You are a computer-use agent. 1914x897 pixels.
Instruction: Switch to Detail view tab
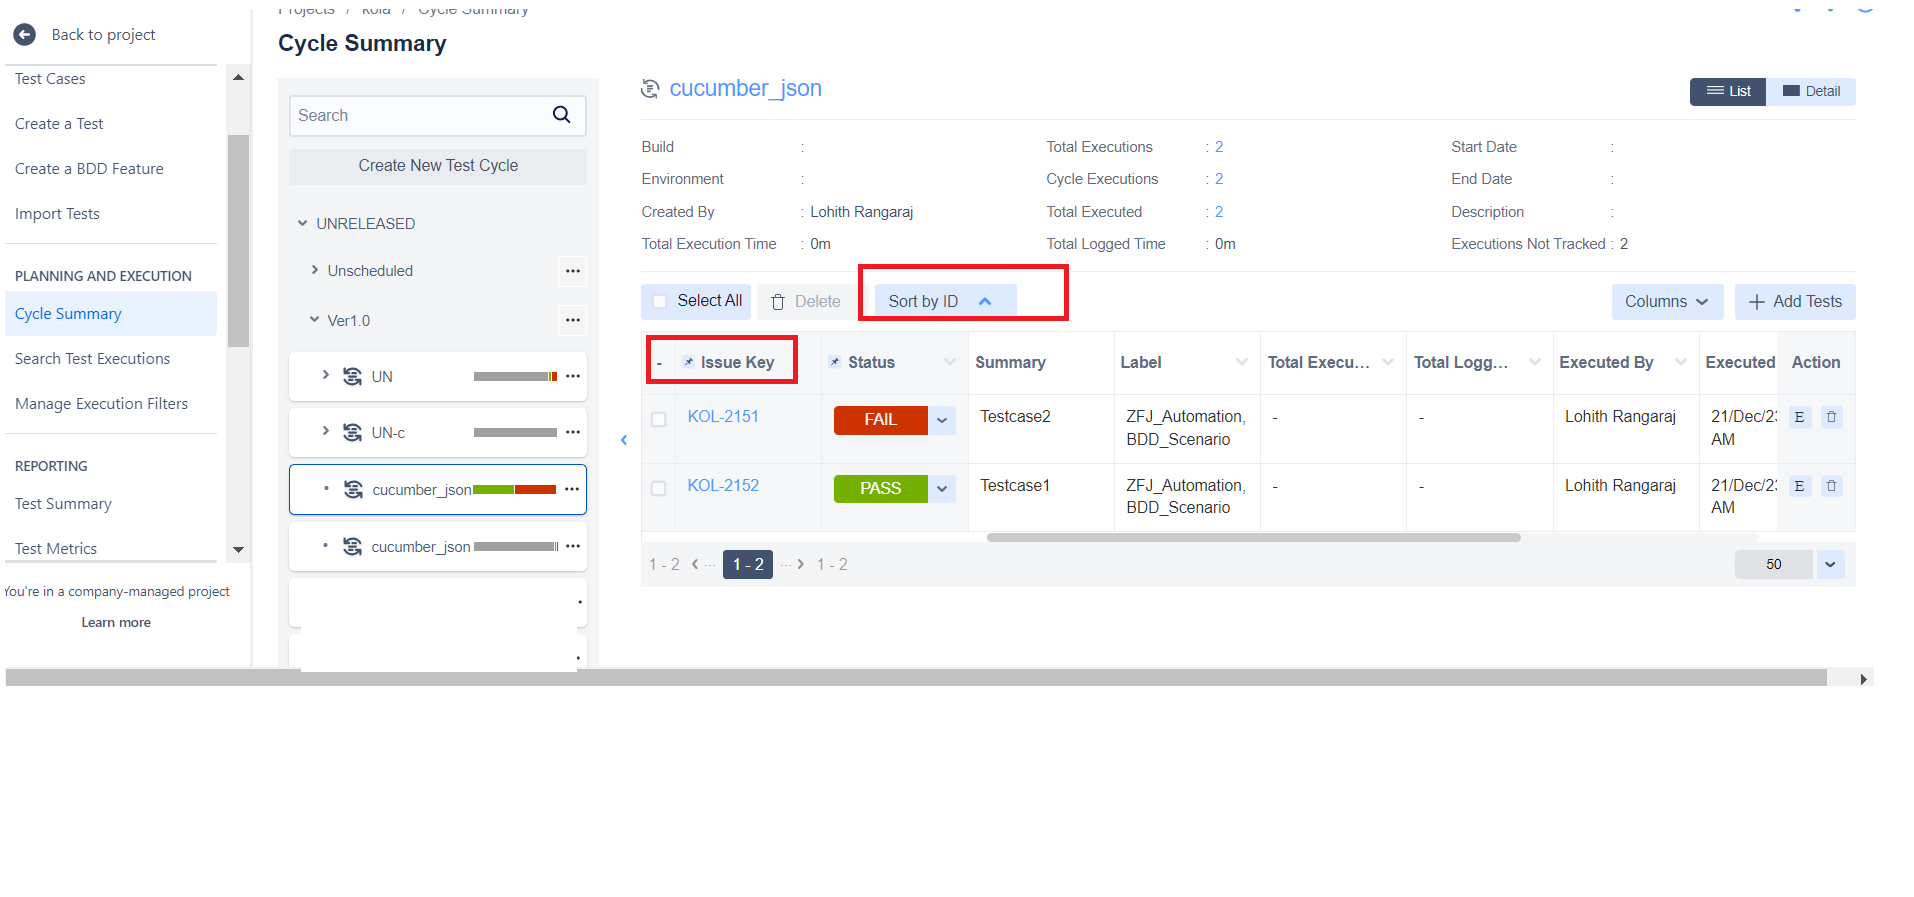coord(1811,91)
